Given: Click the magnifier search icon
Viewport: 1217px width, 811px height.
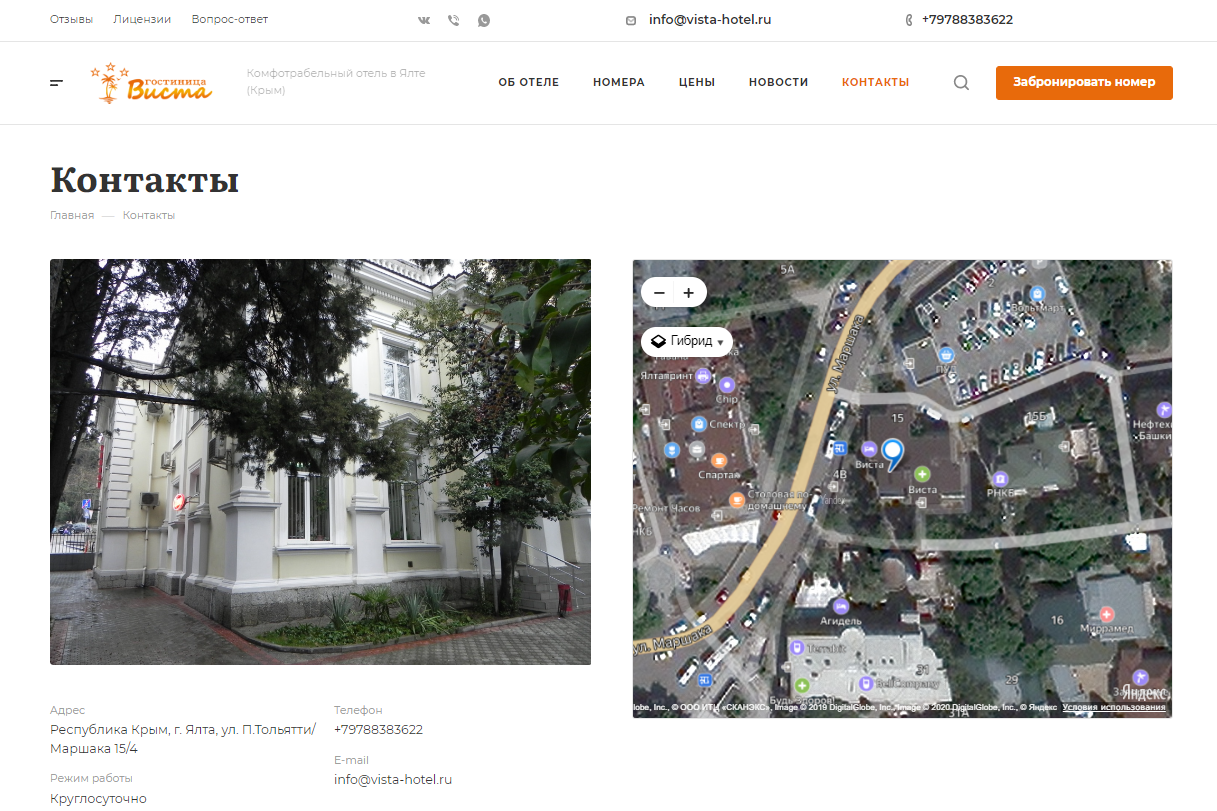Looking at the screenshot, I should pos(961,83).
